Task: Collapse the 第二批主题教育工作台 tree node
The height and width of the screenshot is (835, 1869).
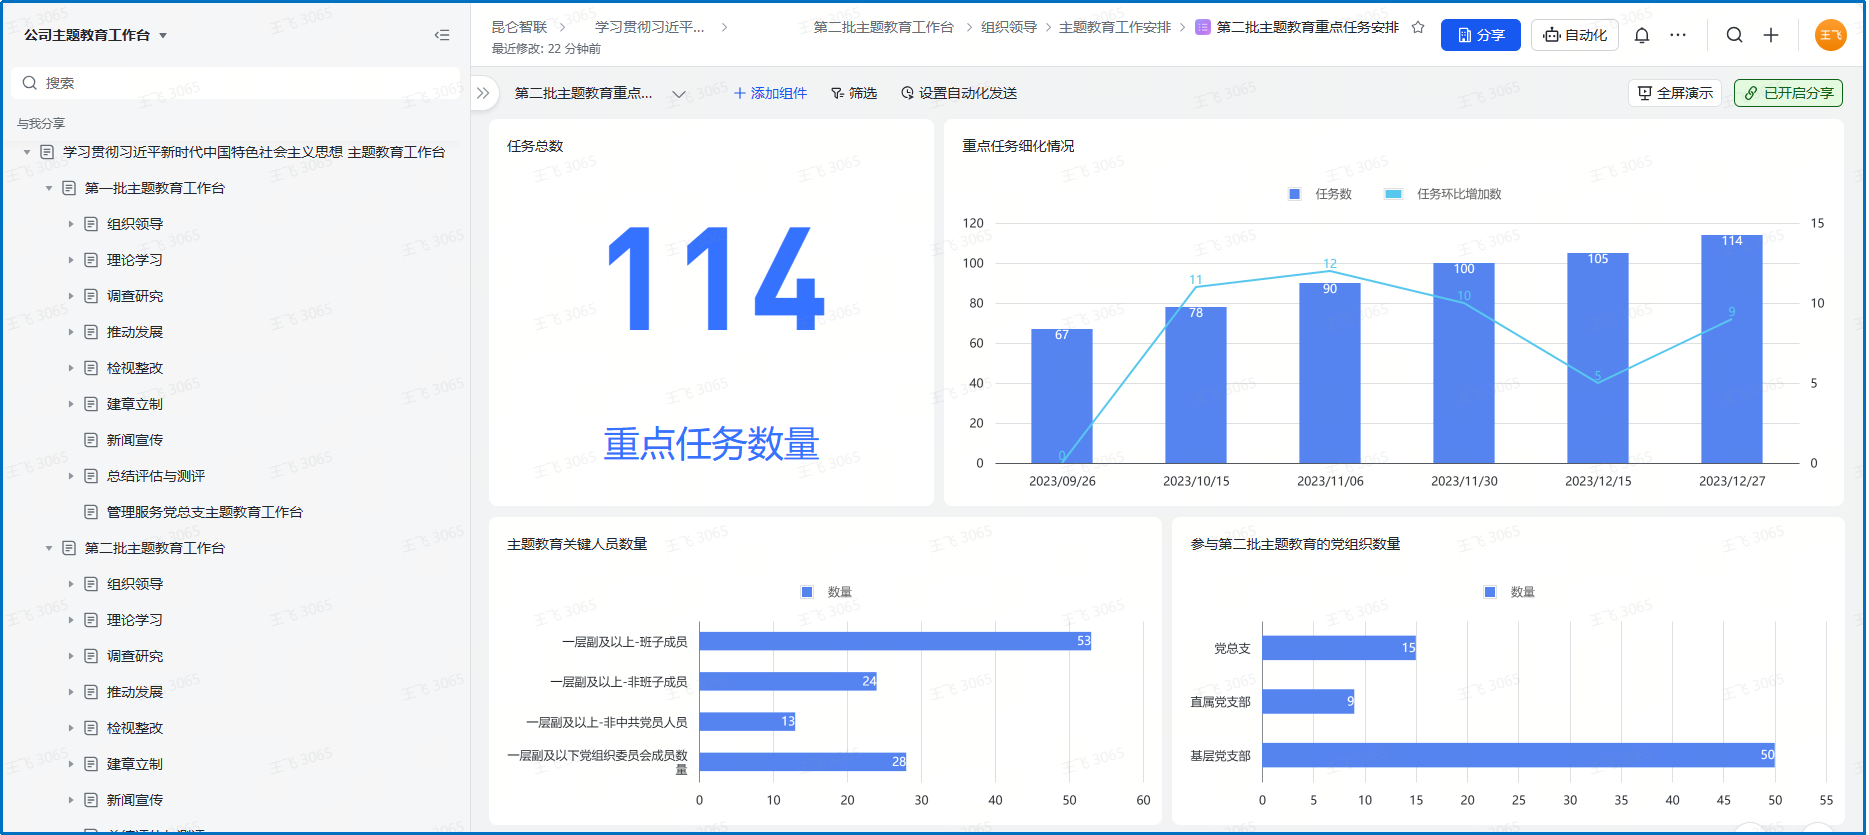Action: [x=49, y=548]
